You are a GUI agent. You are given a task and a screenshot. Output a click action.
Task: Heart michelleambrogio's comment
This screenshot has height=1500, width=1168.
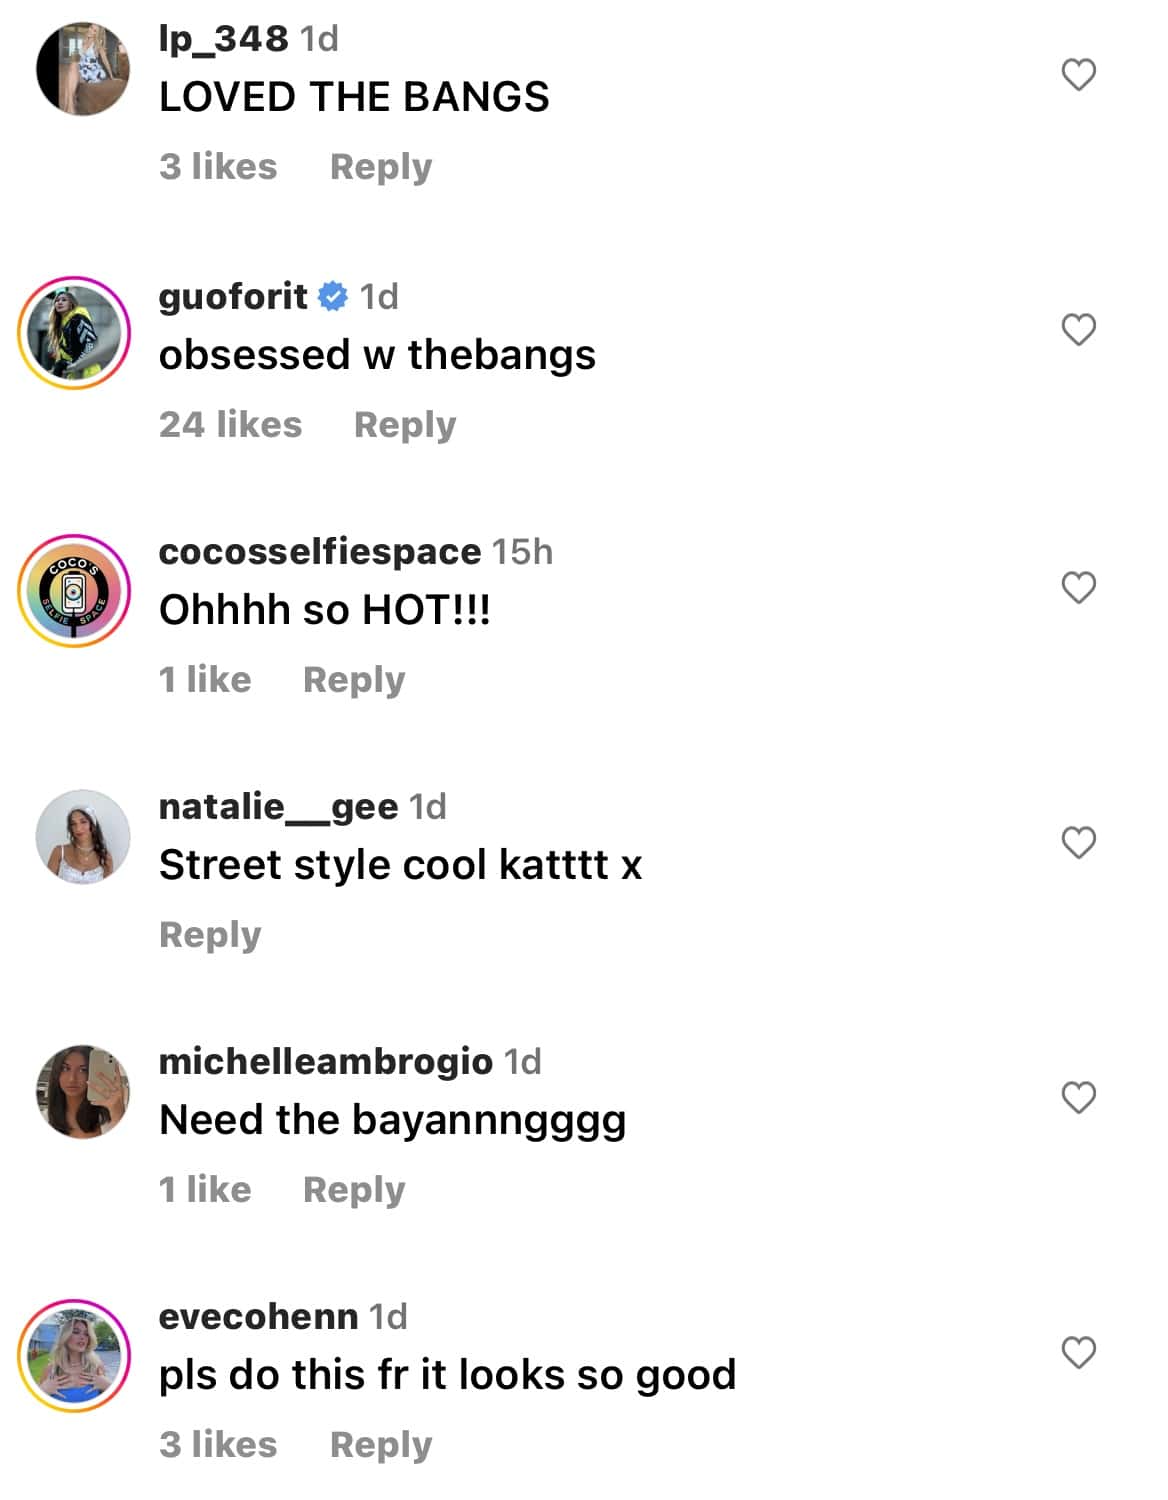[x=1077, y=1098]
